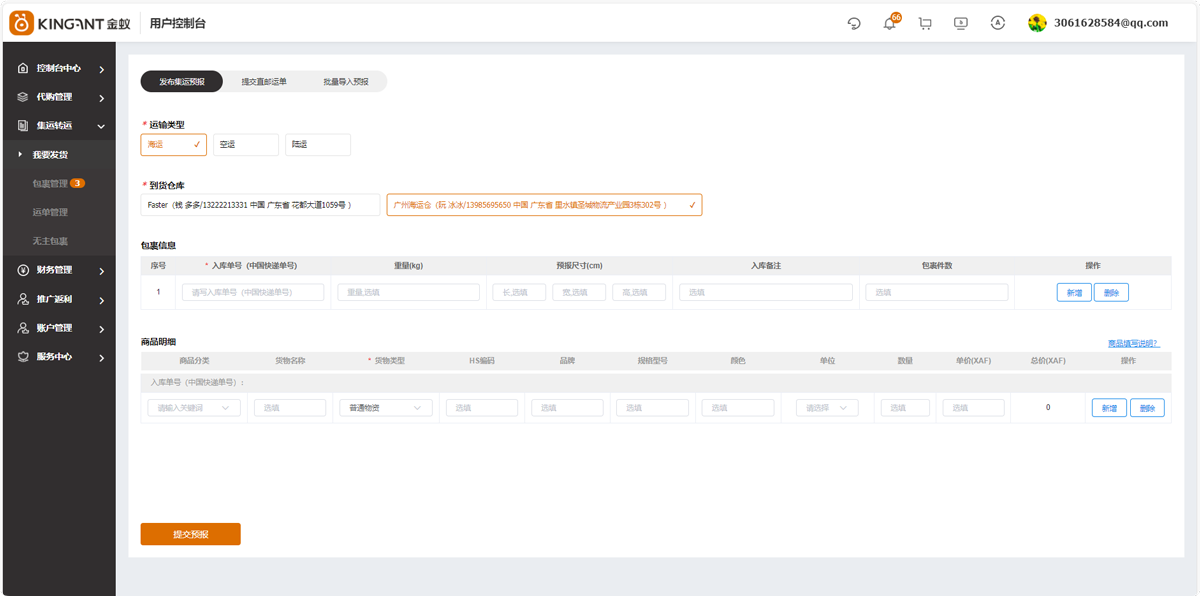Open the 商品填写说明 help link
The image size is (1200, 596).
[x=1133, y=343]
